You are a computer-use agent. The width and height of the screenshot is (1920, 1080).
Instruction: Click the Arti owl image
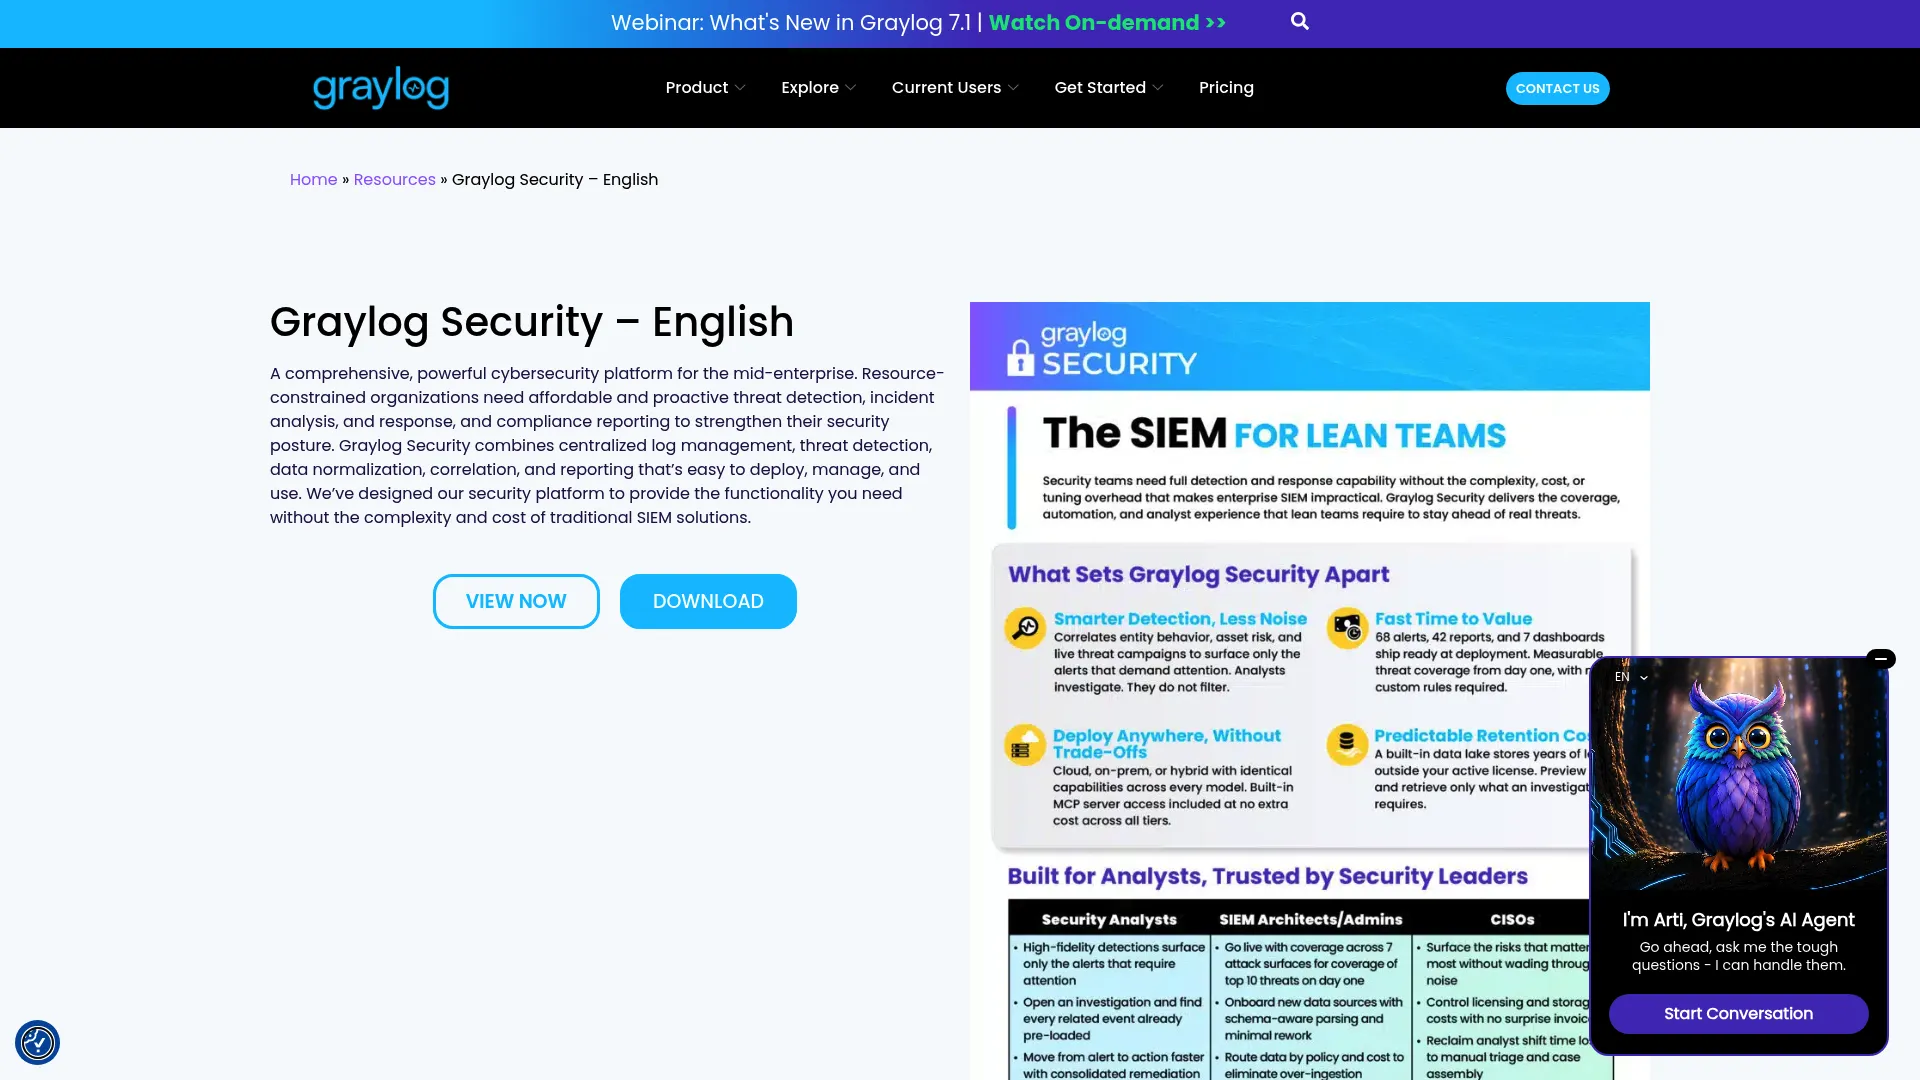tap(1738, 775)
